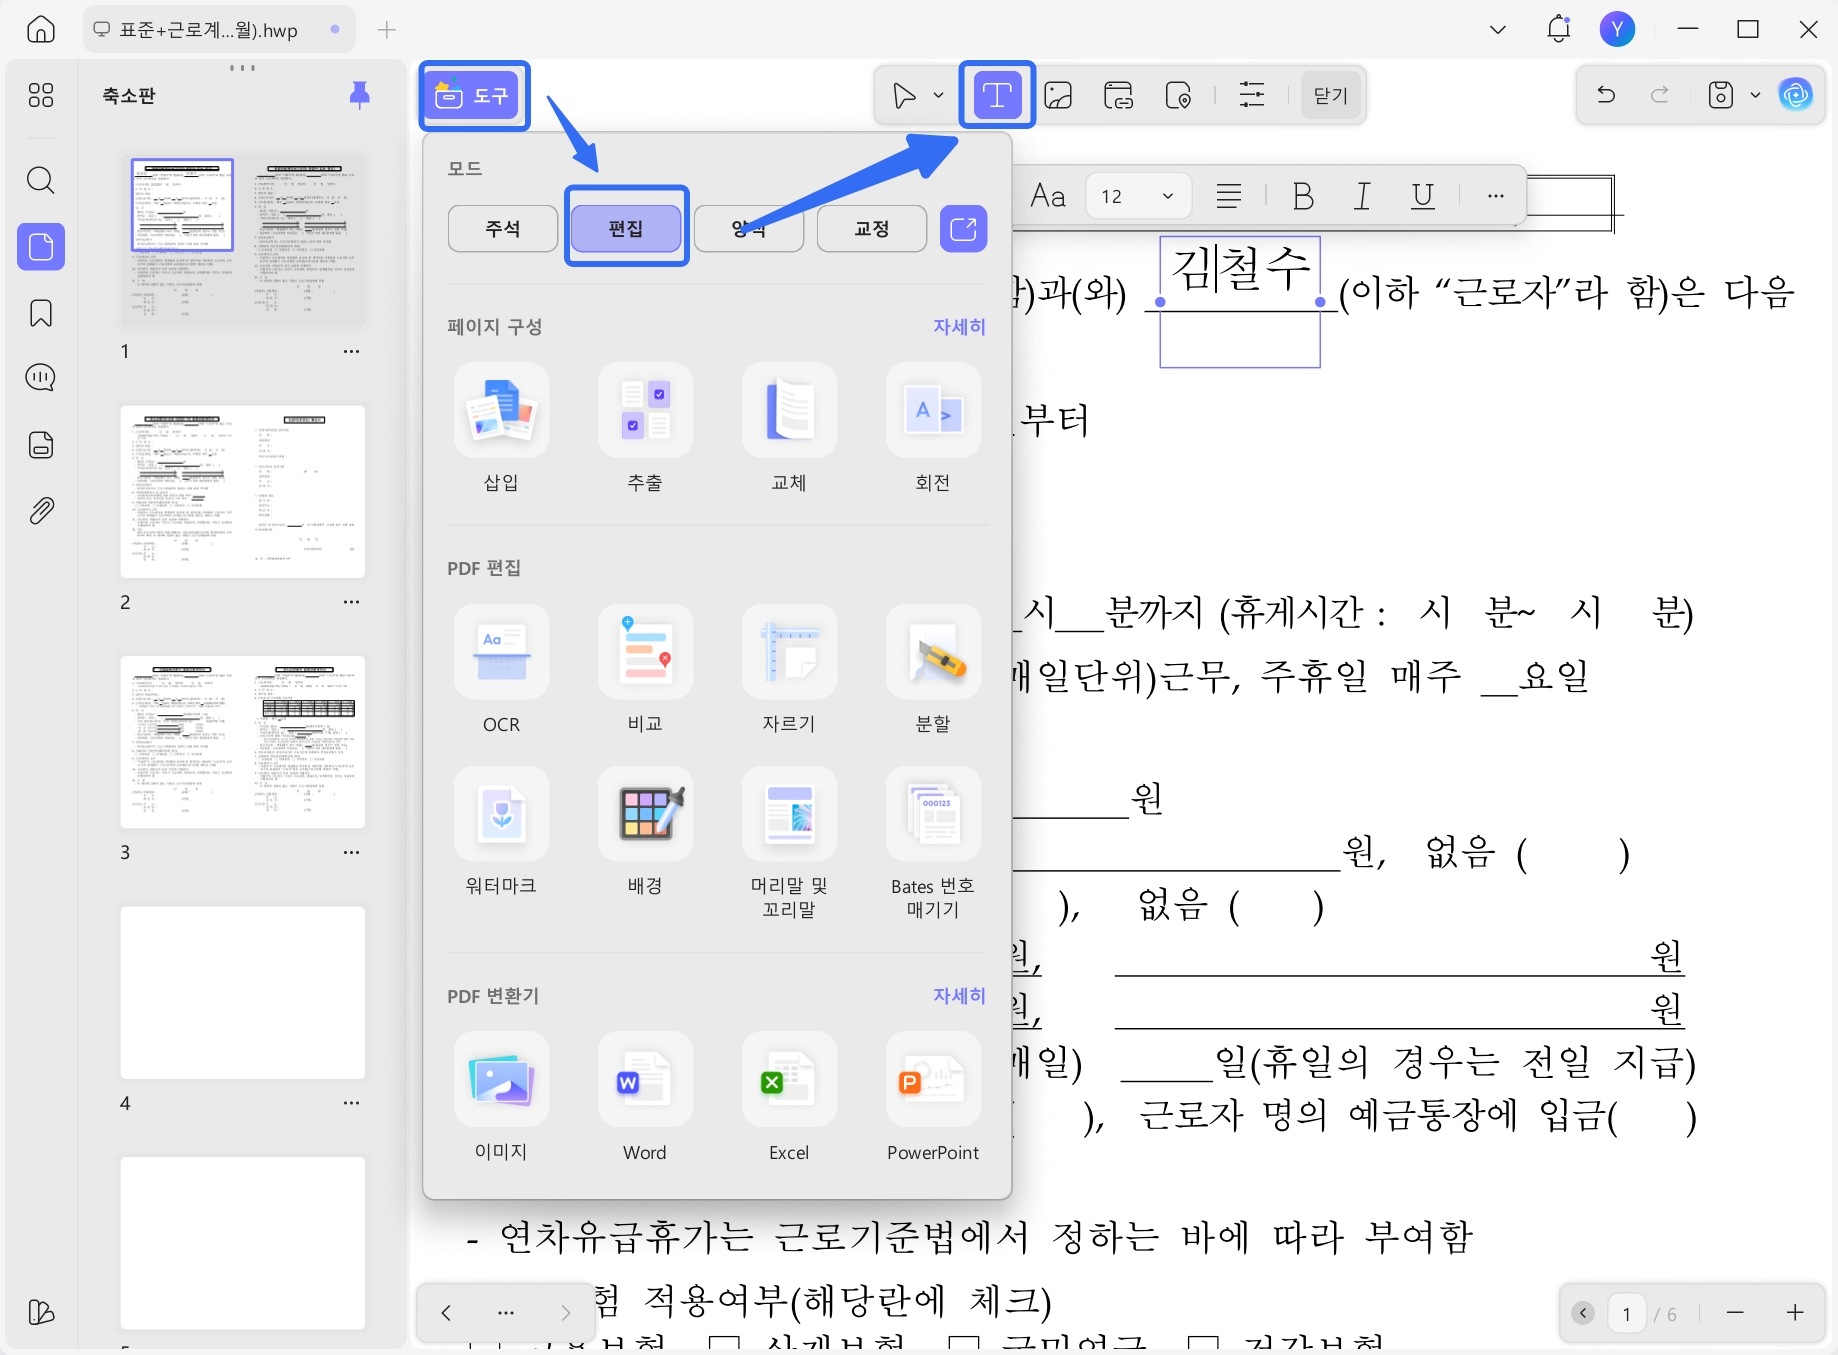Choose the 교체 page tool
1838x1355 pixels.
tap(789, 430)
